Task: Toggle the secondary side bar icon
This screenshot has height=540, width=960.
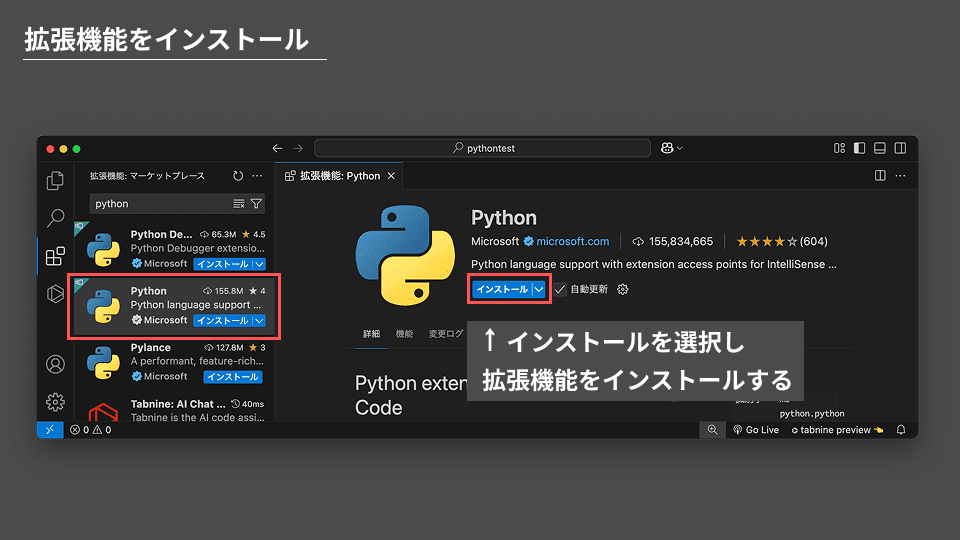Action: coord(900,148)
